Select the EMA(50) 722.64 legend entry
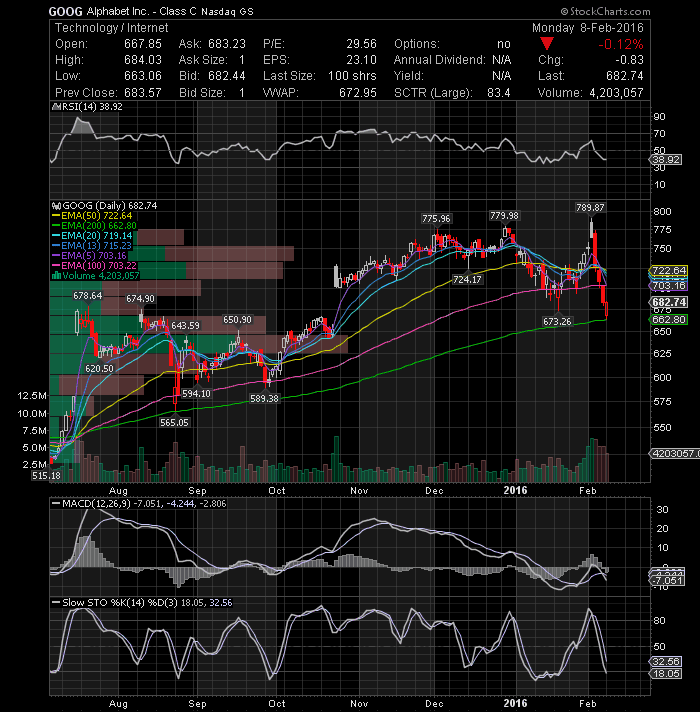 click(92, 216)
